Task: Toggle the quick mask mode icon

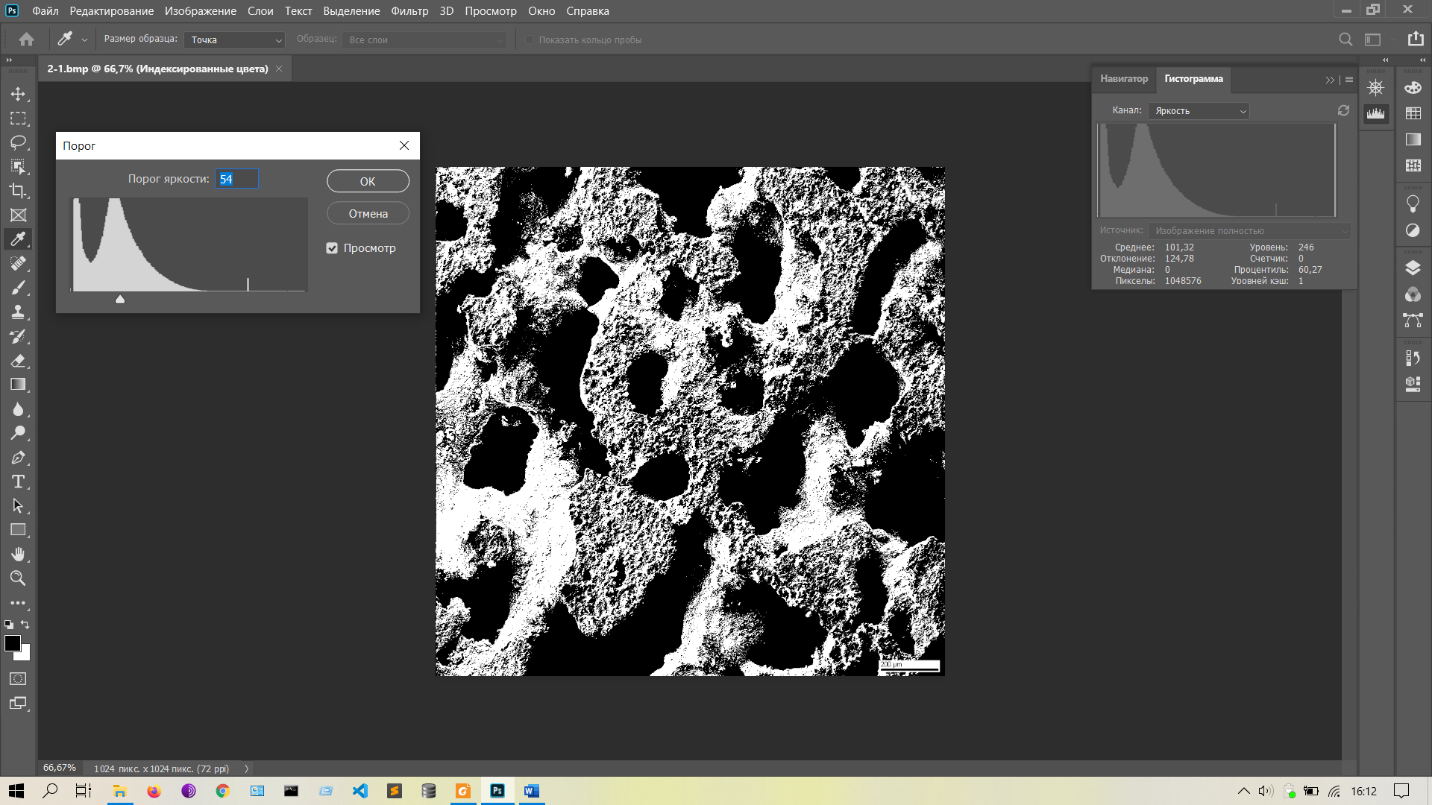Action: coord(18,678)
